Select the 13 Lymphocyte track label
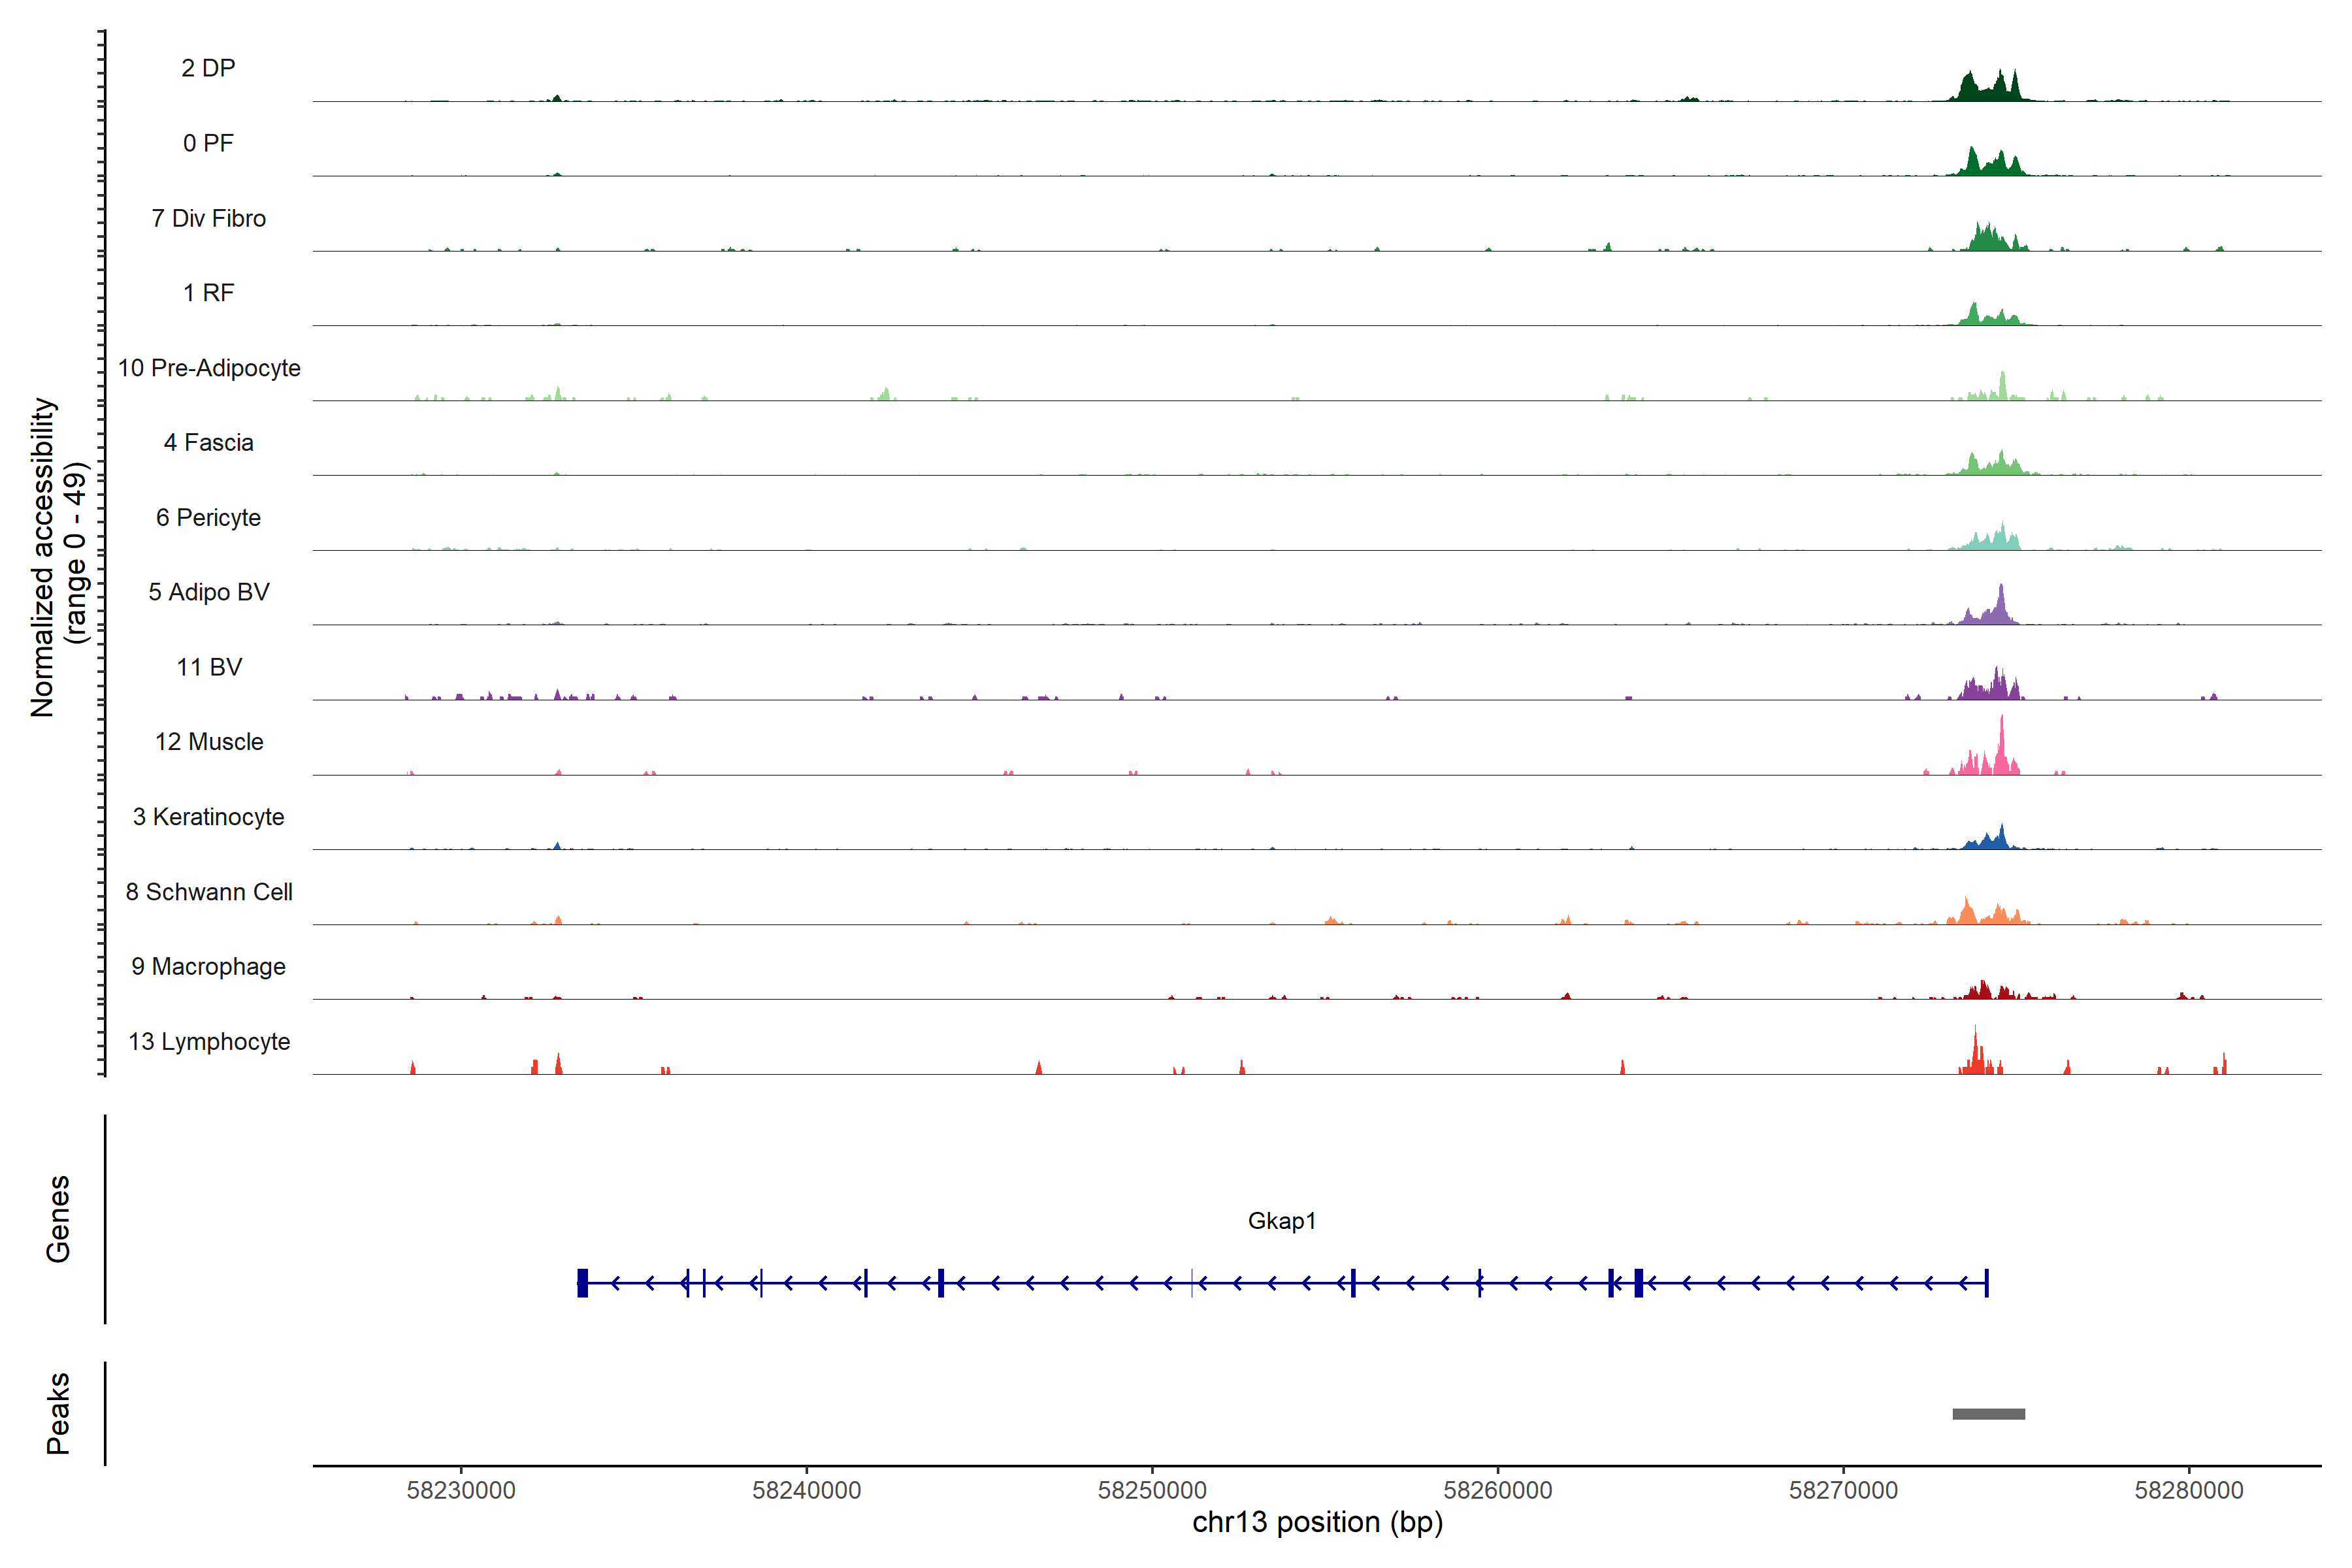2352x1568 pixels. pyautogui.click(x=209, y=1041)
